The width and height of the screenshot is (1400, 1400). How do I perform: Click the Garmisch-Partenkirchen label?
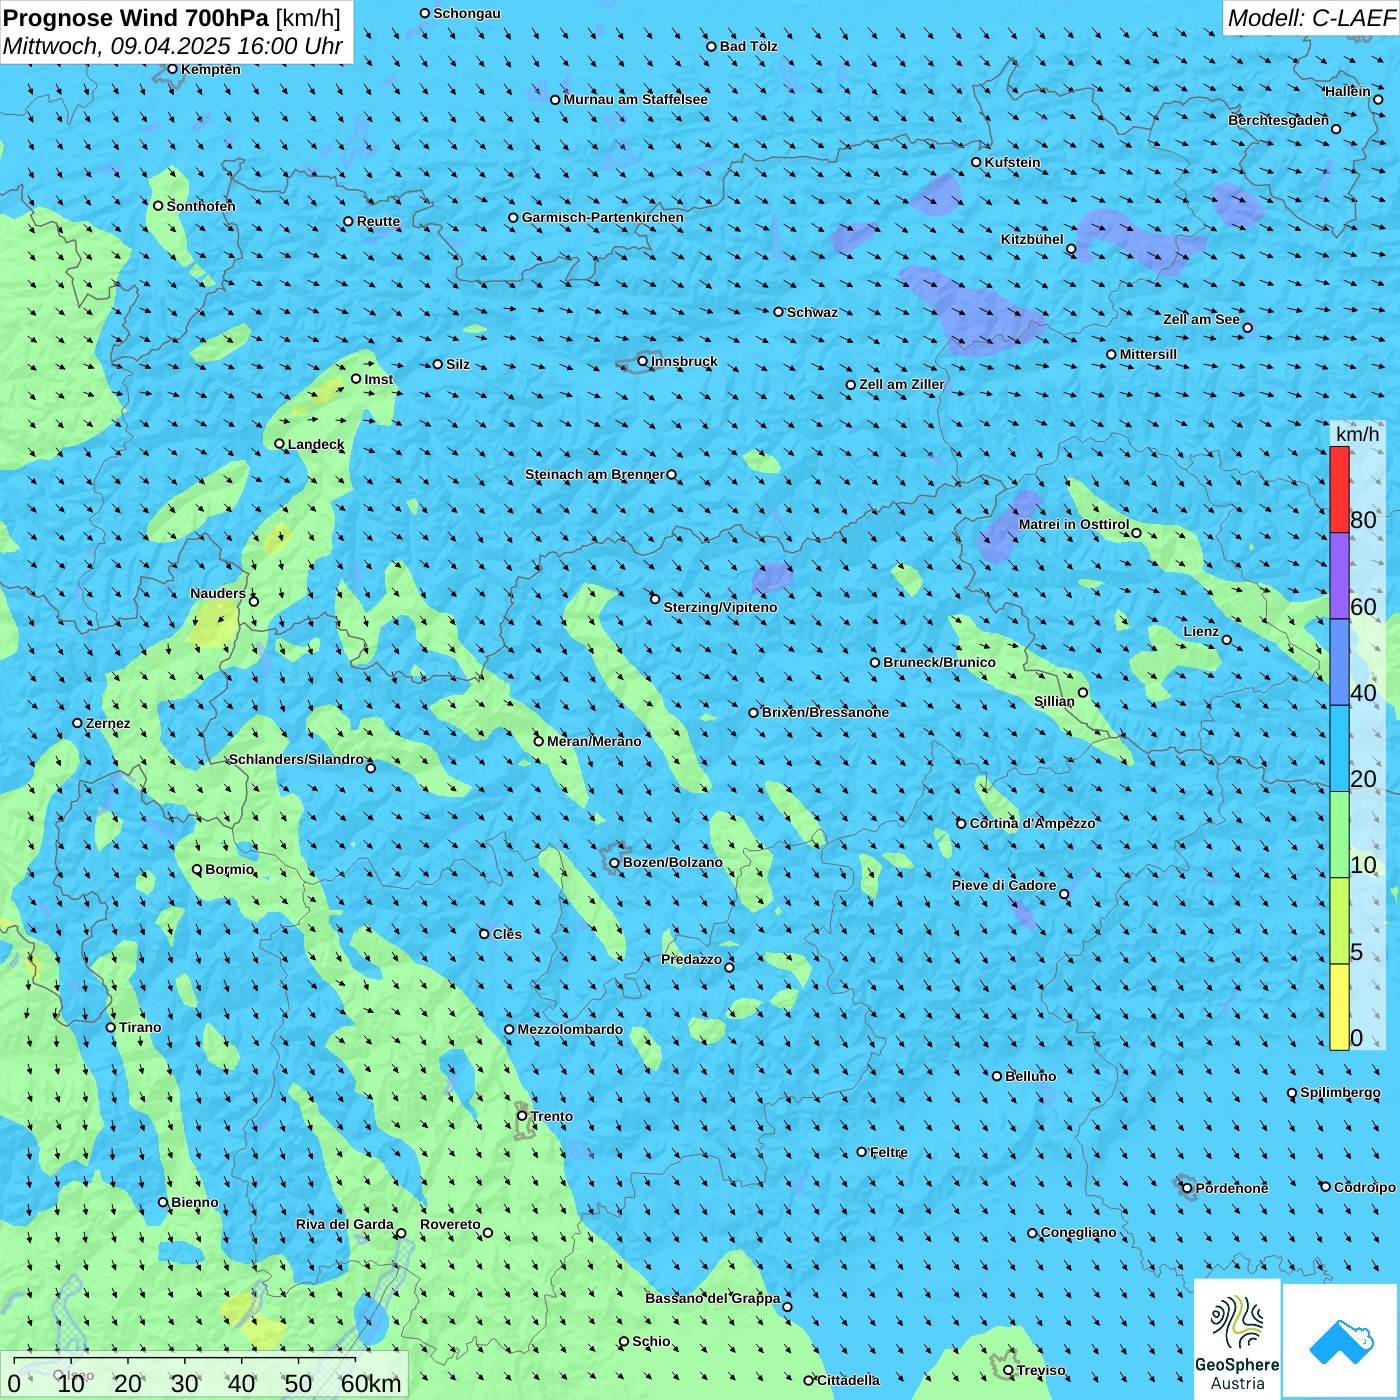603,218
